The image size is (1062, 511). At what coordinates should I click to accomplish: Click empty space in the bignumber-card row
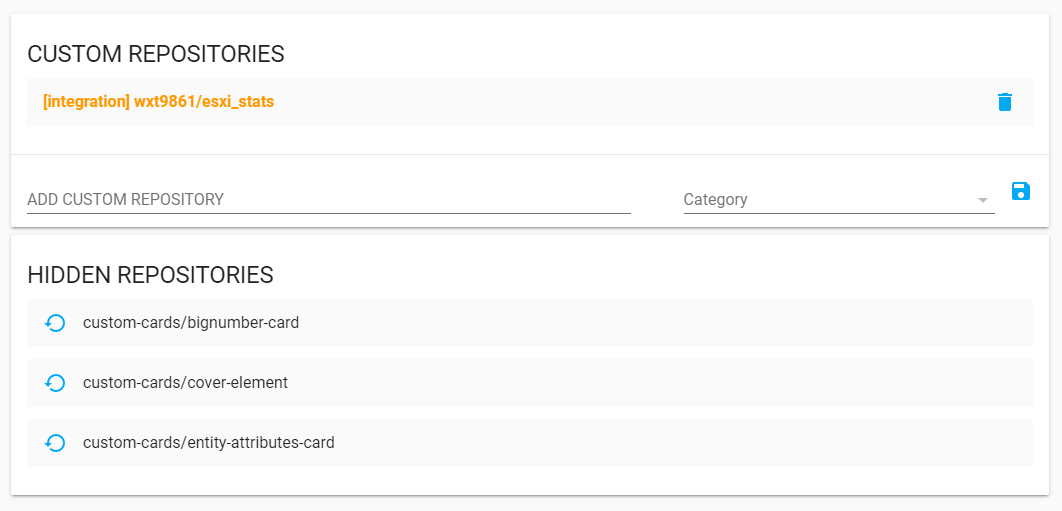pos(660,323)
